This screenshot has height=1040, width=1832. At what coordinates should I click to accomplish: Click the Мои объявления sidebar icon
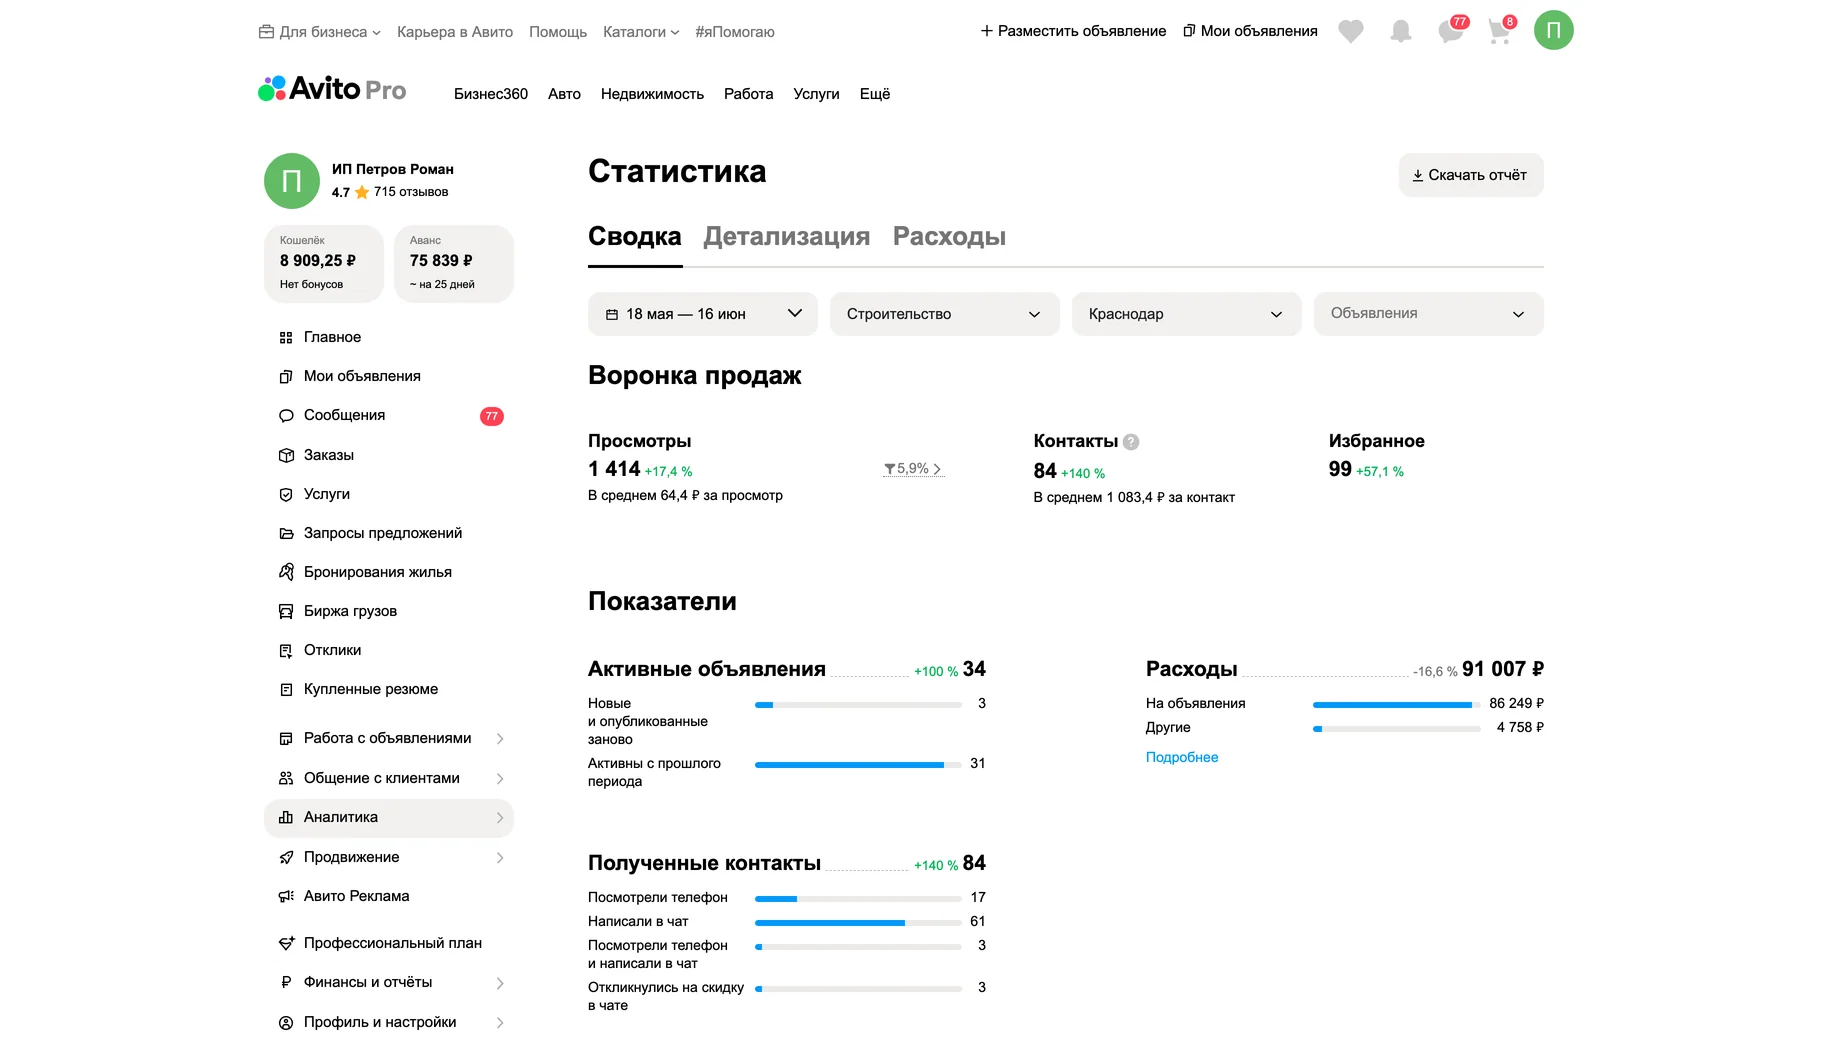coord(286,377)
